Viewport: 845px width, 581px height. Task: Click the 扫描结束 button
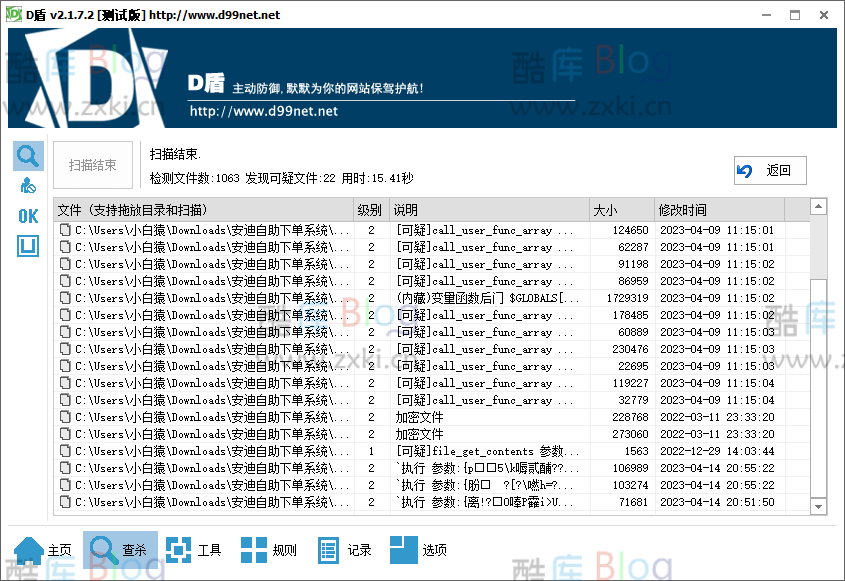coord(93,166)
